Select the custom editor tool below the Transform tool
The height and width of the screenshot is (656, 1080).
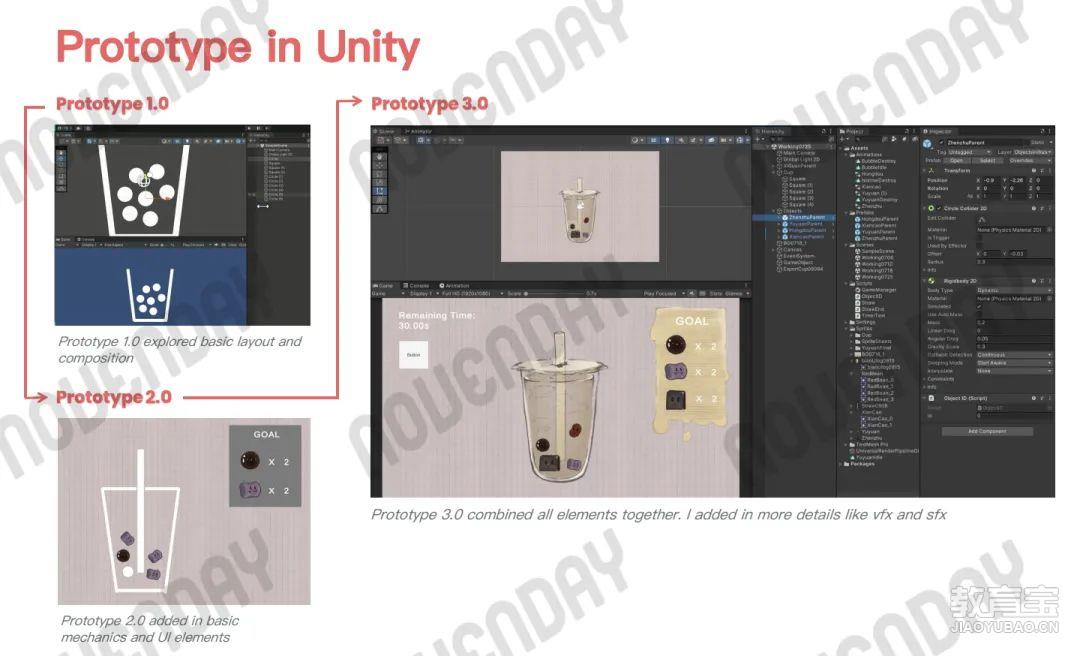click(380, 209)
